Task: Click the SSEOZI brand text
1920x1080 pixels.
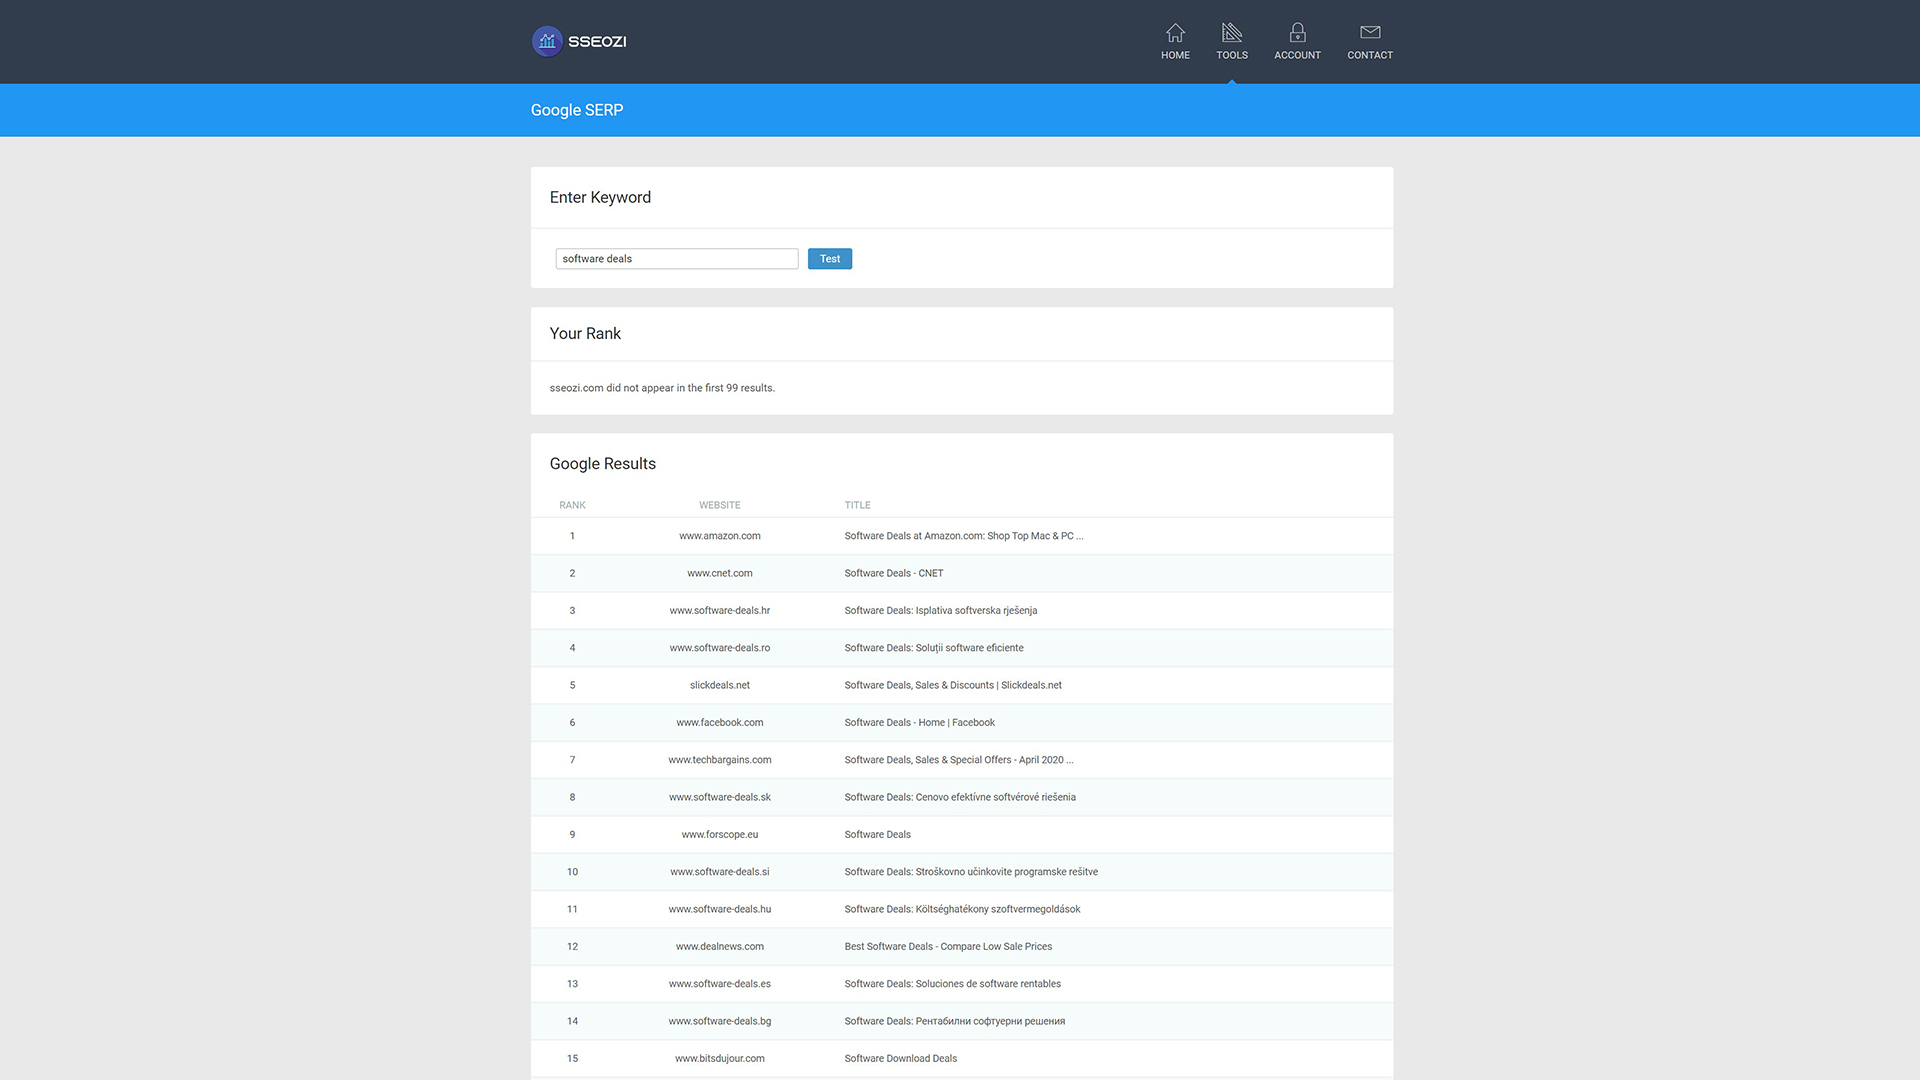Action: (x=597, y=41)
